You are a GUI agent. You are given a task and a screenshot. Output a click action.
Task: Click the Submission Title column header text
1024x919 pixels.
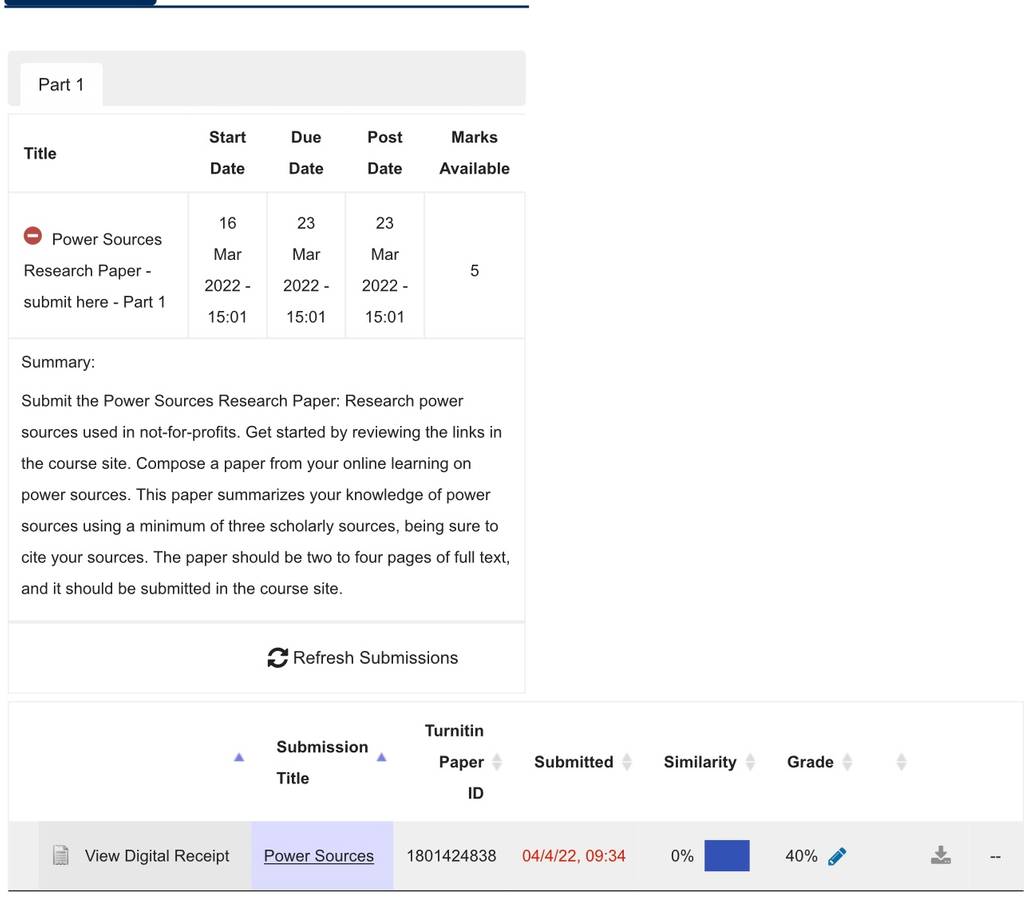[322, 762]
